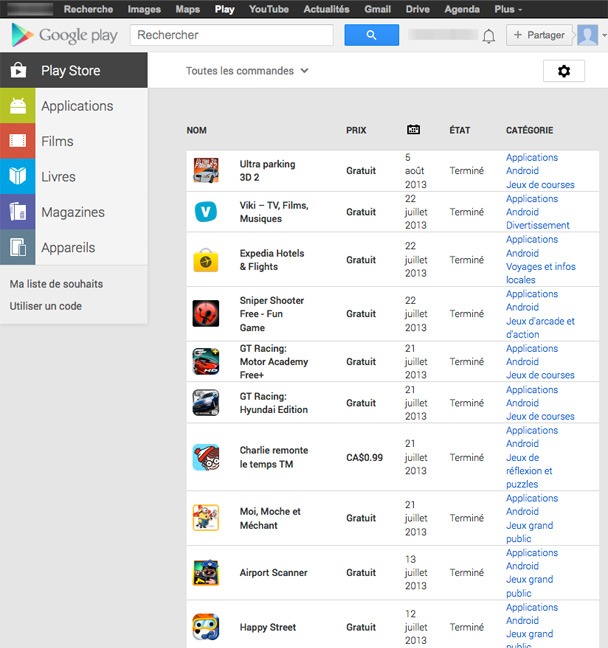This screenshot has width=608, height=648.
Task: Click the Play Store shopping bag icon
Action: (18, 70)
